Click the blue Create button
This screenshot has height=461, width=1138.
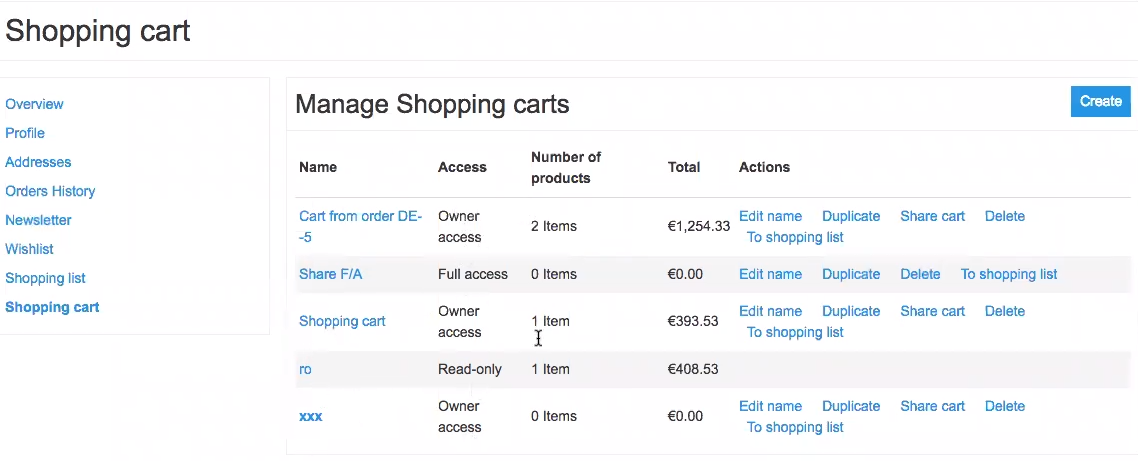(x=1100, y=101)
